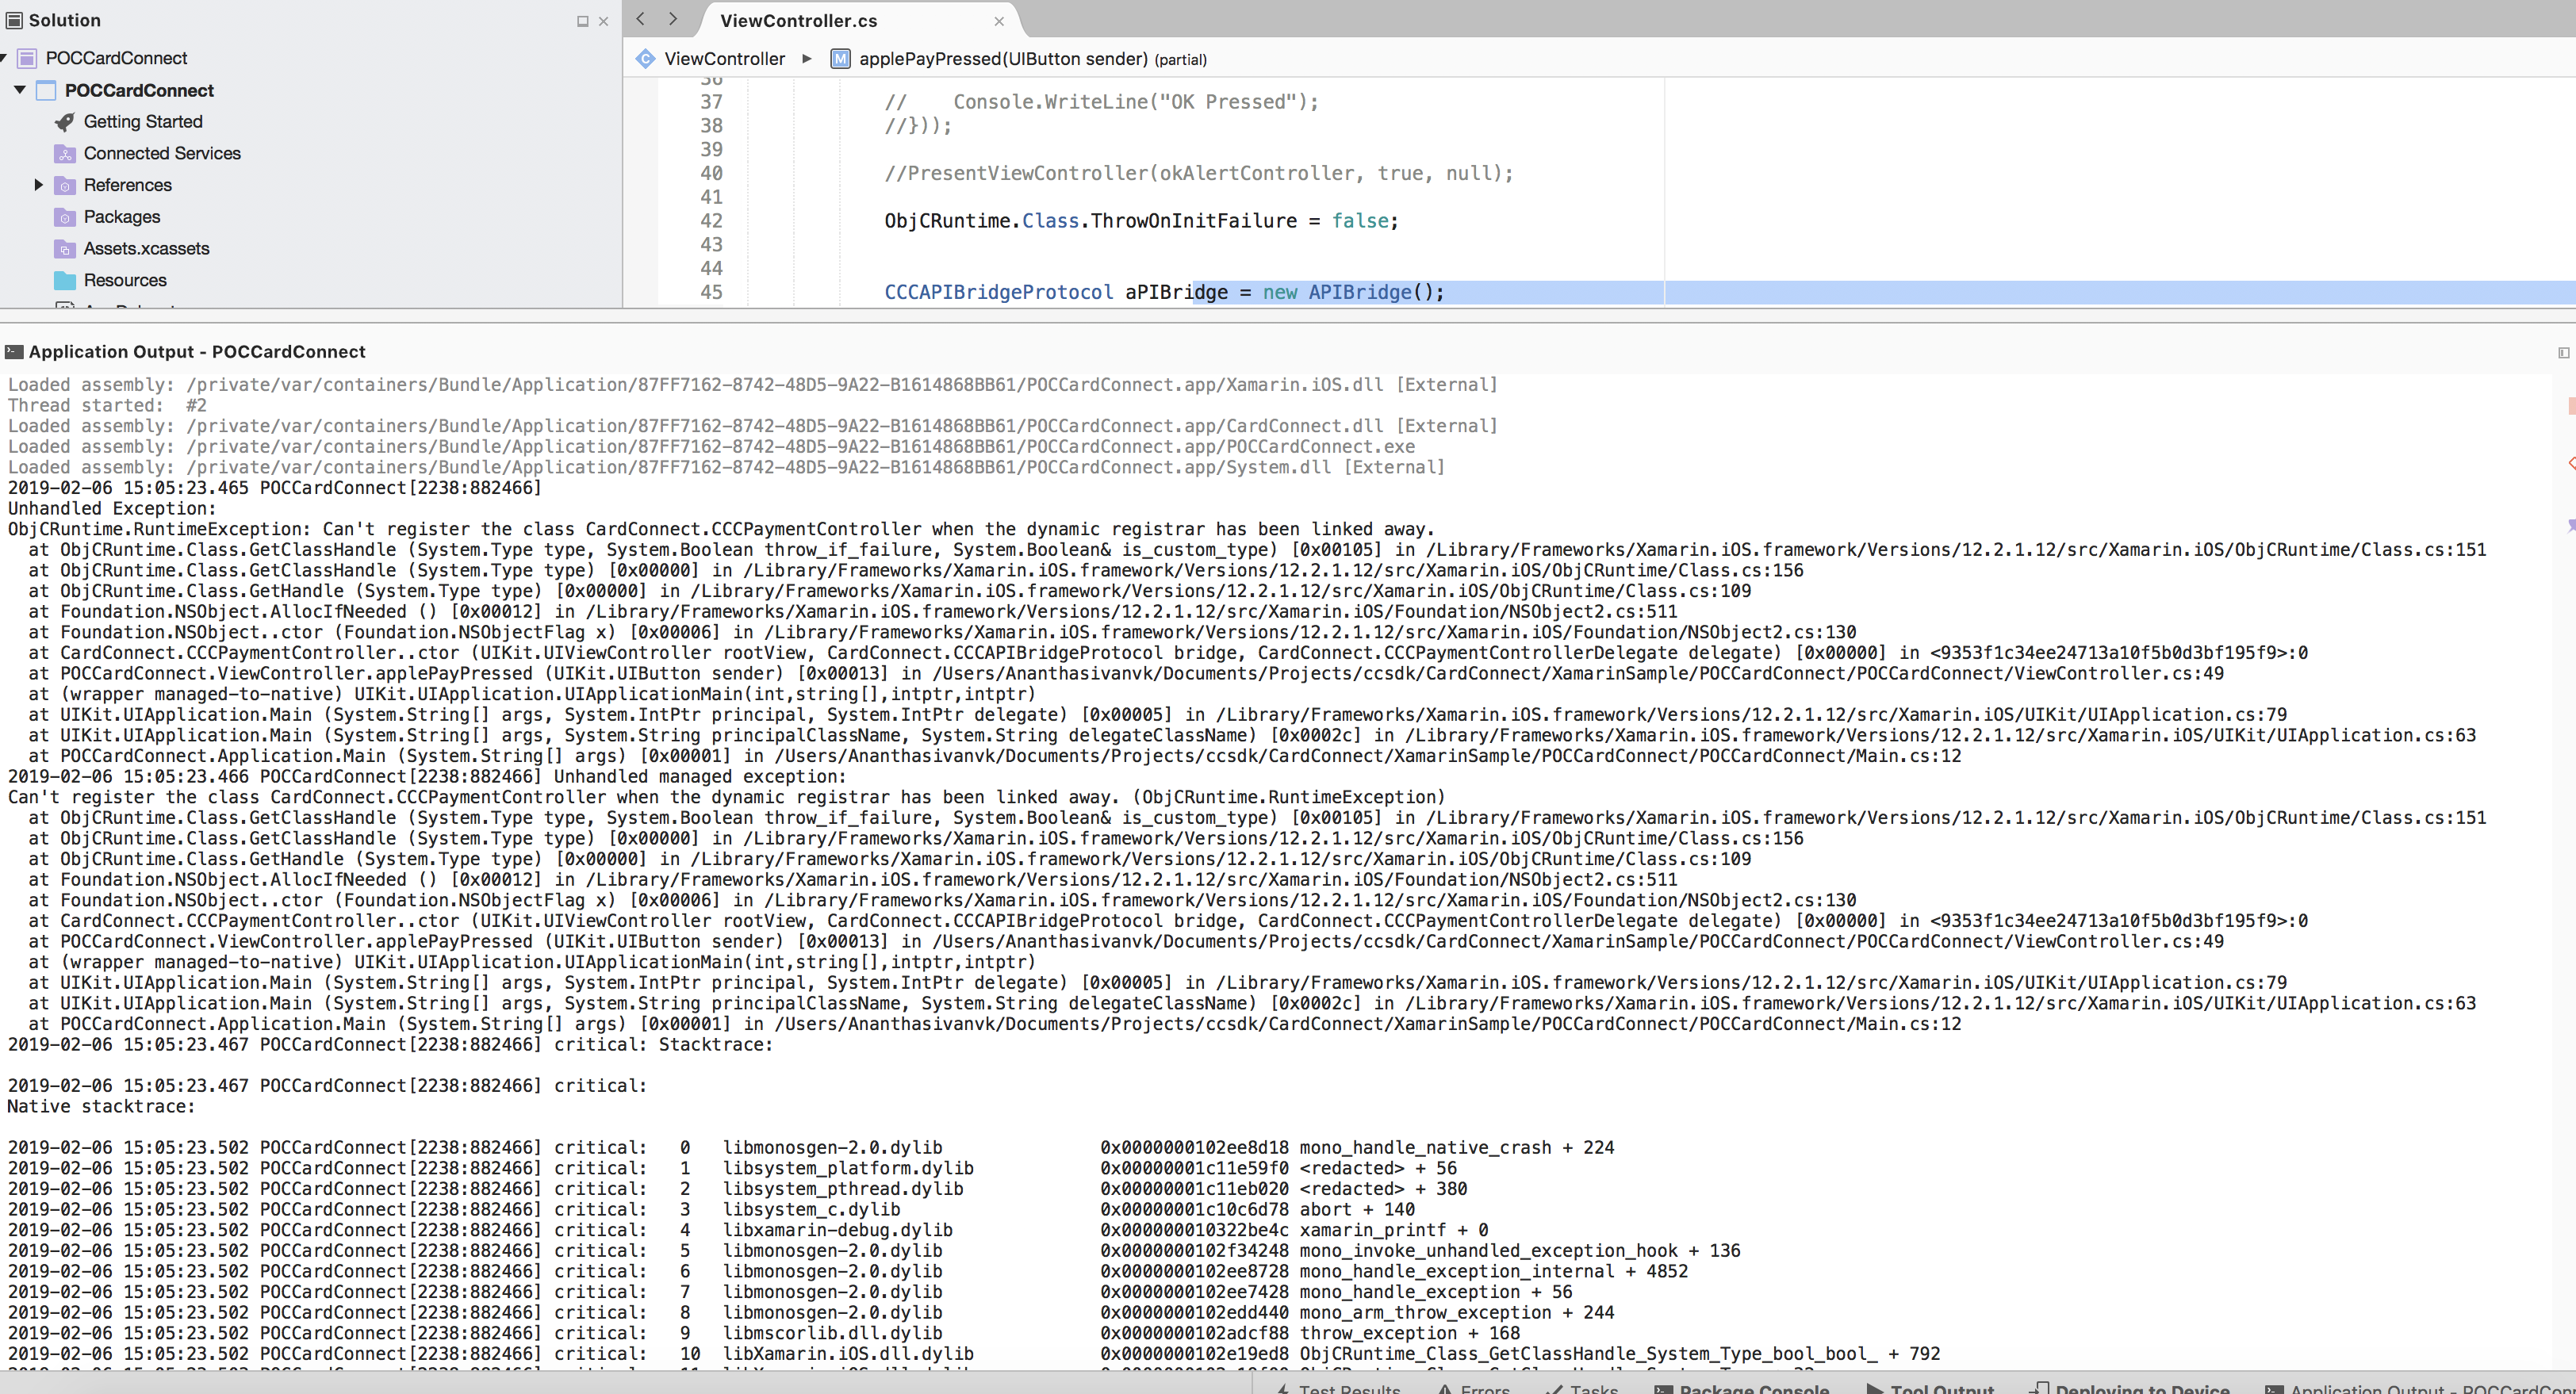Screen dimensions: 2576x1394
Task: Click the Assets.xcassets folder icon
Action: [x=65, y=249]
